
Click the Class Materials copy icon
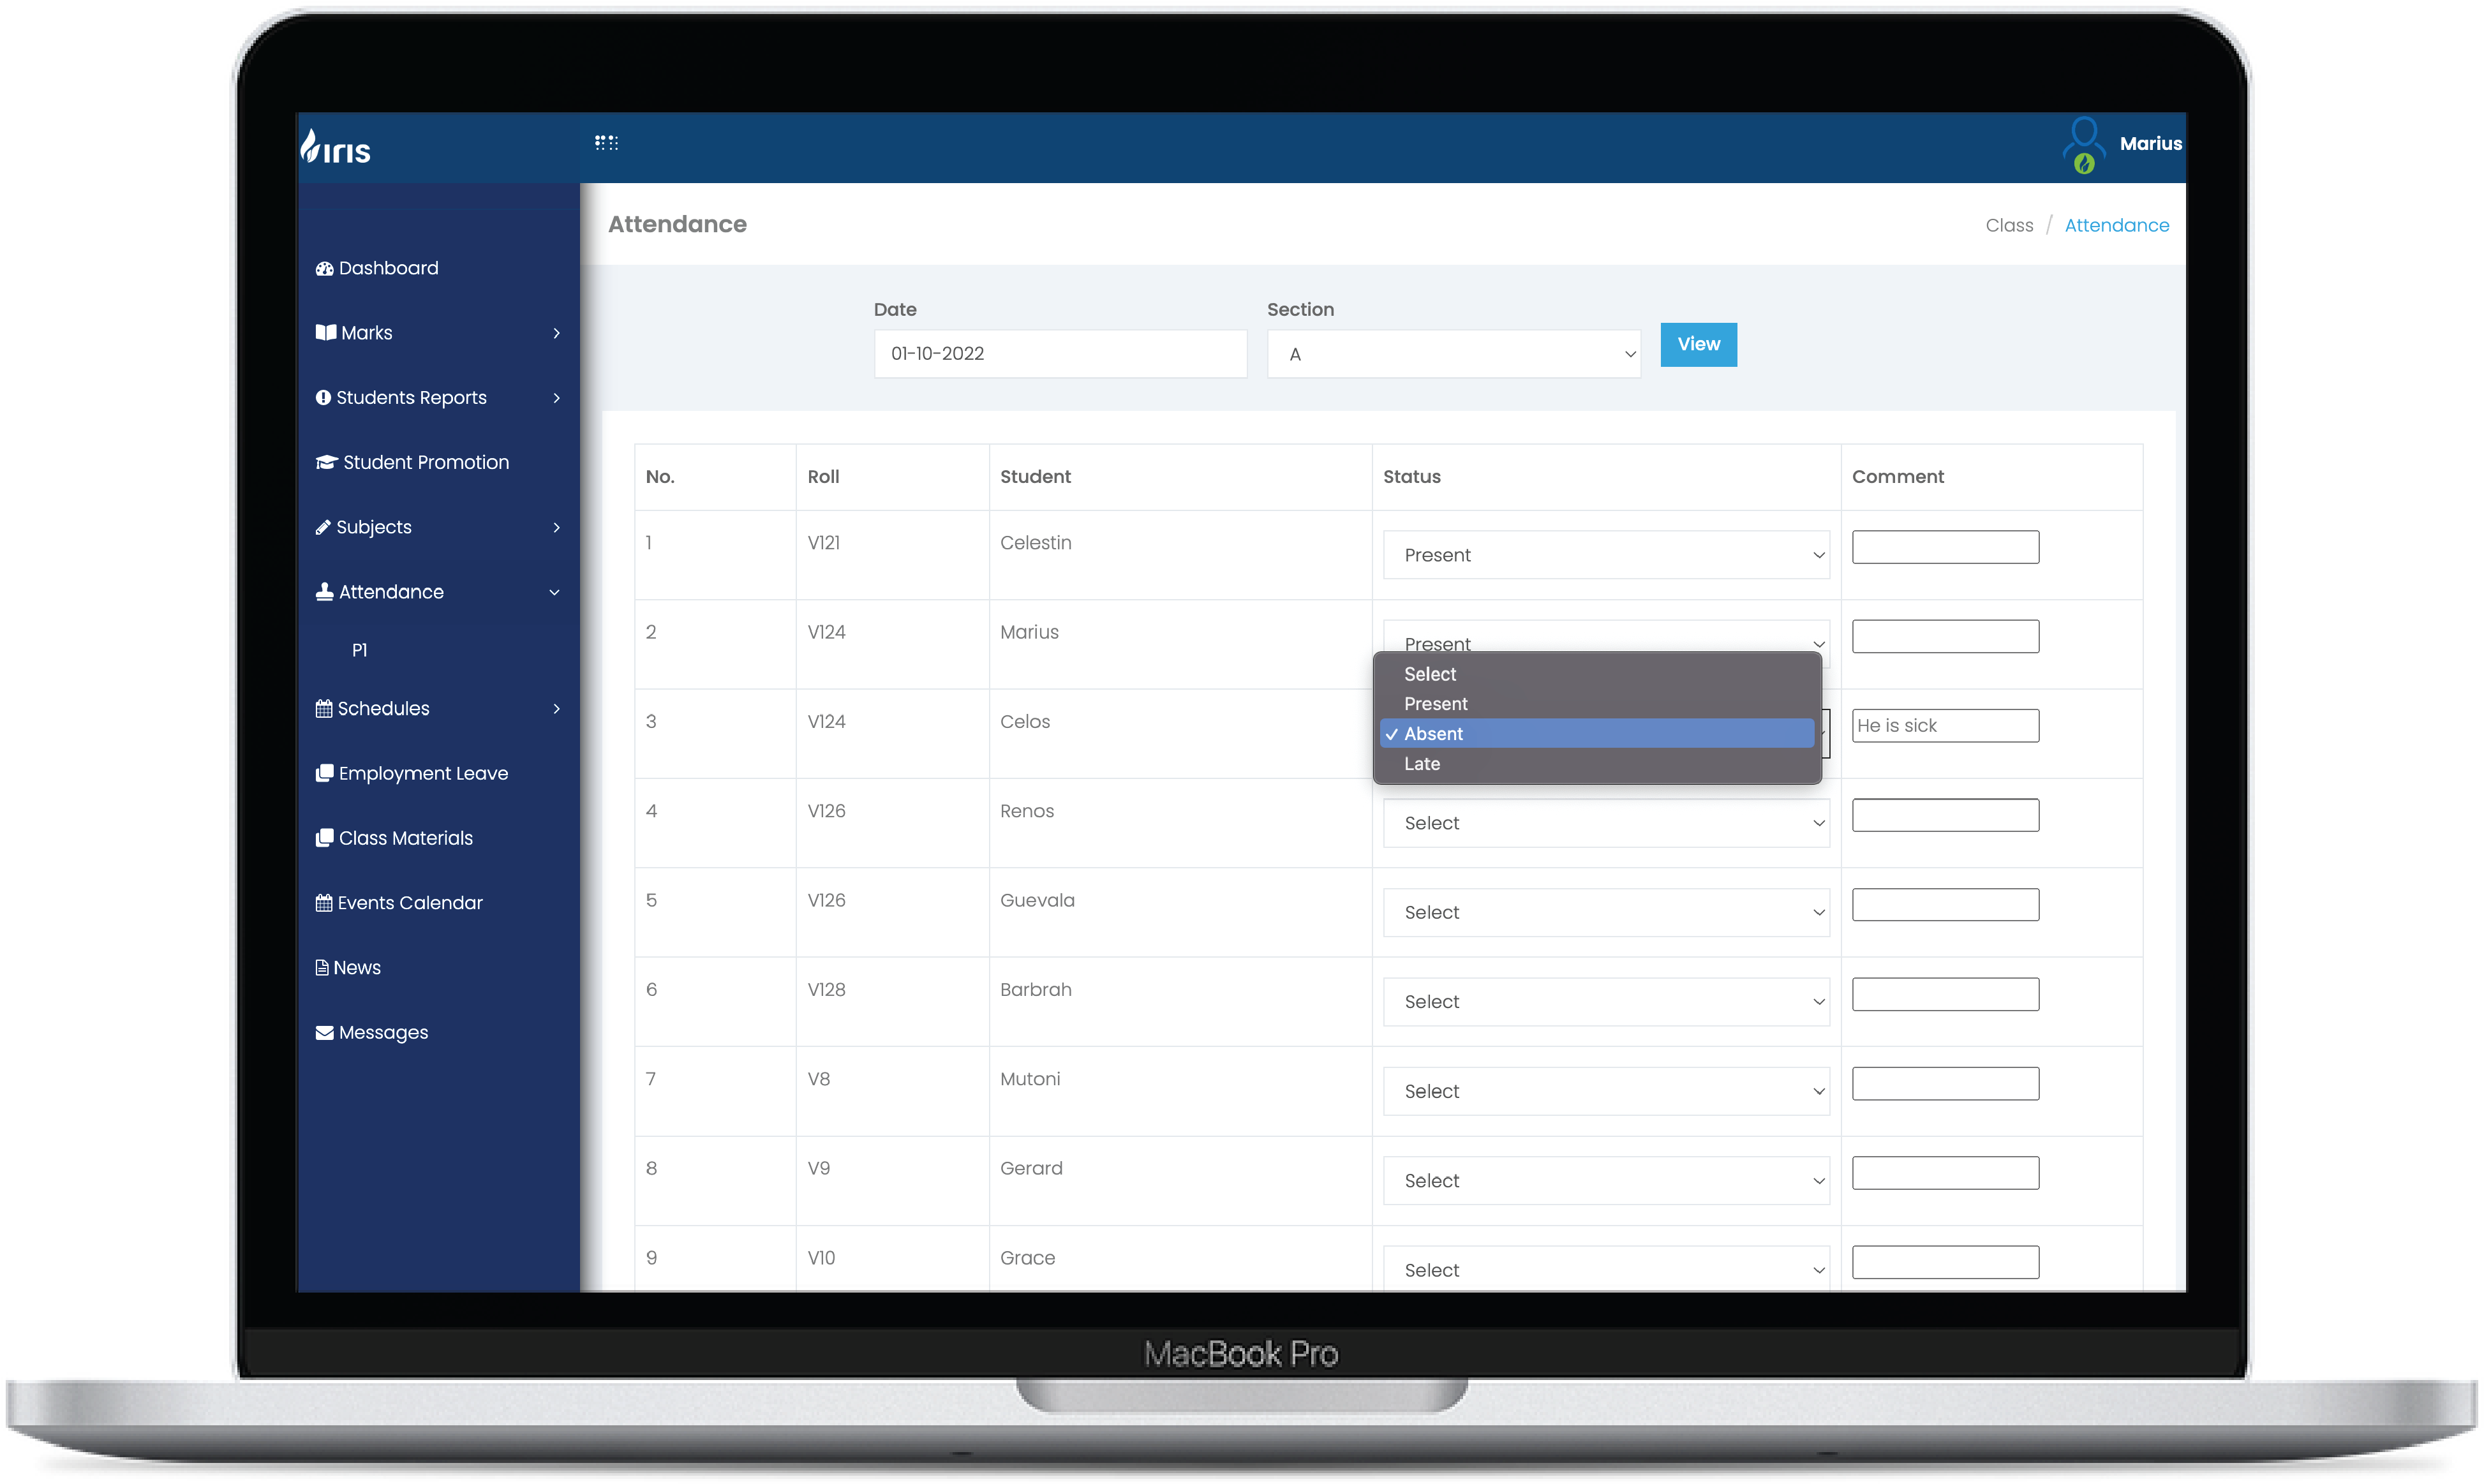(x=324, y=838)
